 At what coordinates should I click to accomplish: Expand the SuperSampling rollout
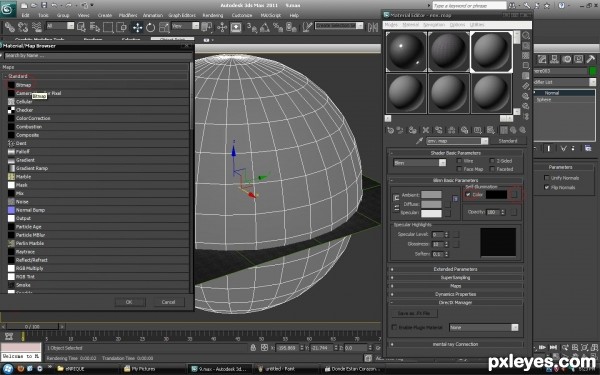[x=455, y=277]
